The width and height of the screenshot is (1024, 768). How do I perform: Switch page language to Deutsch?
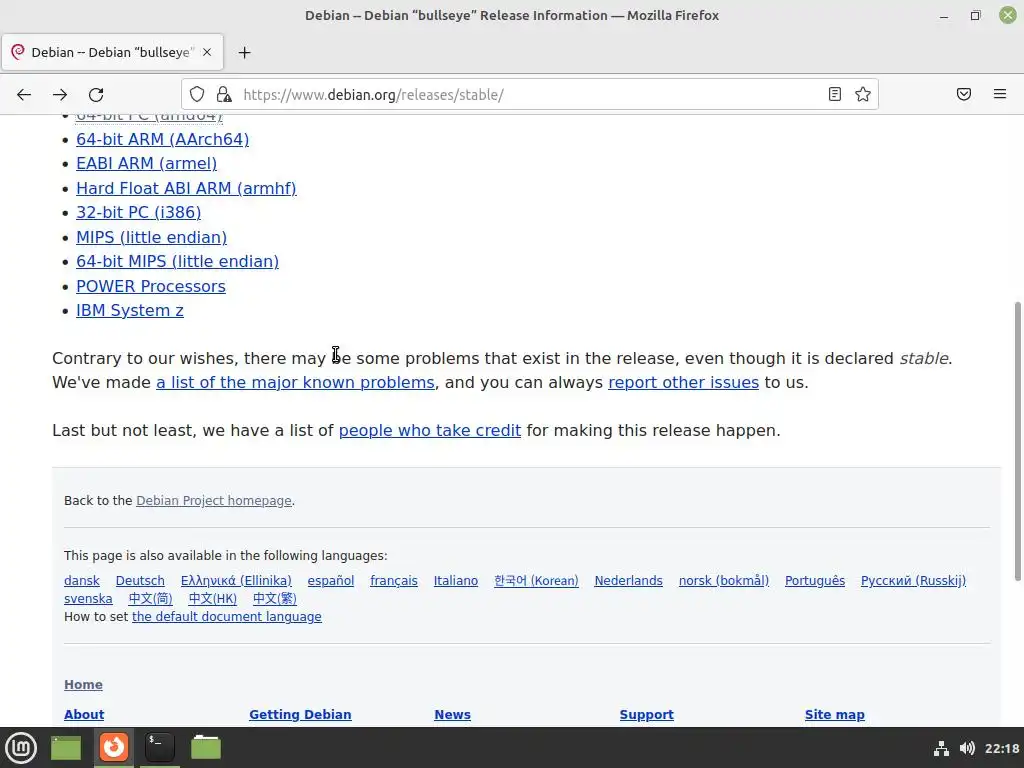tap(140, 581)
